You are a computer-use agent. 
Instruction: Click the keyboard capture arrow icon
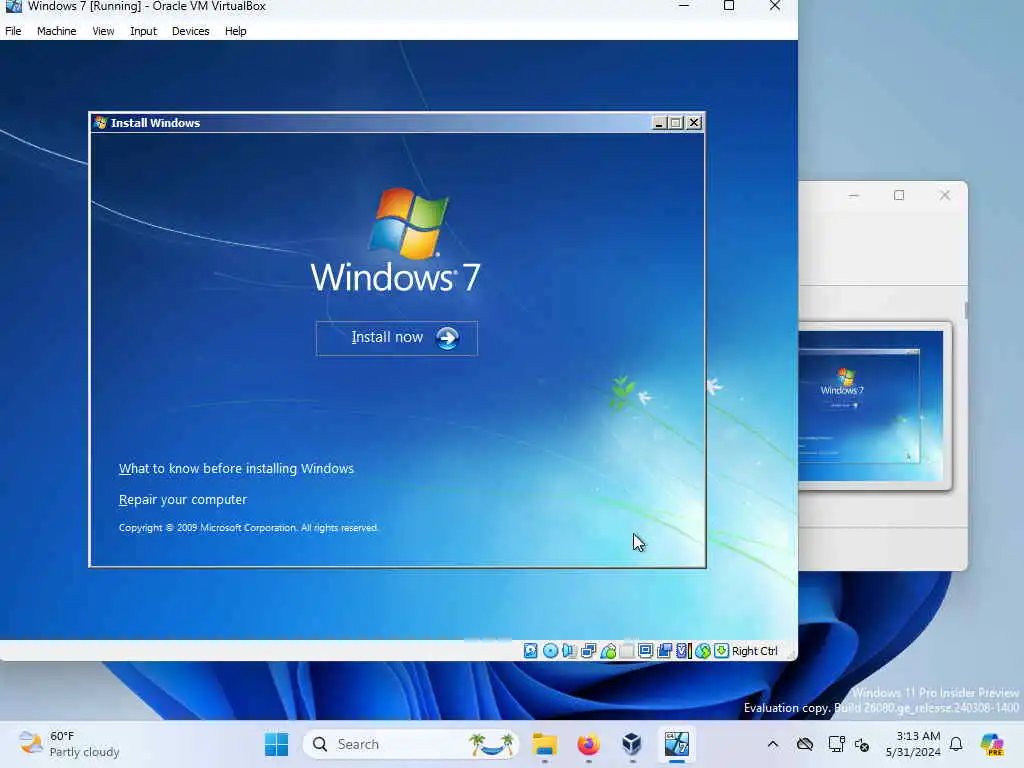coord(721,650)
